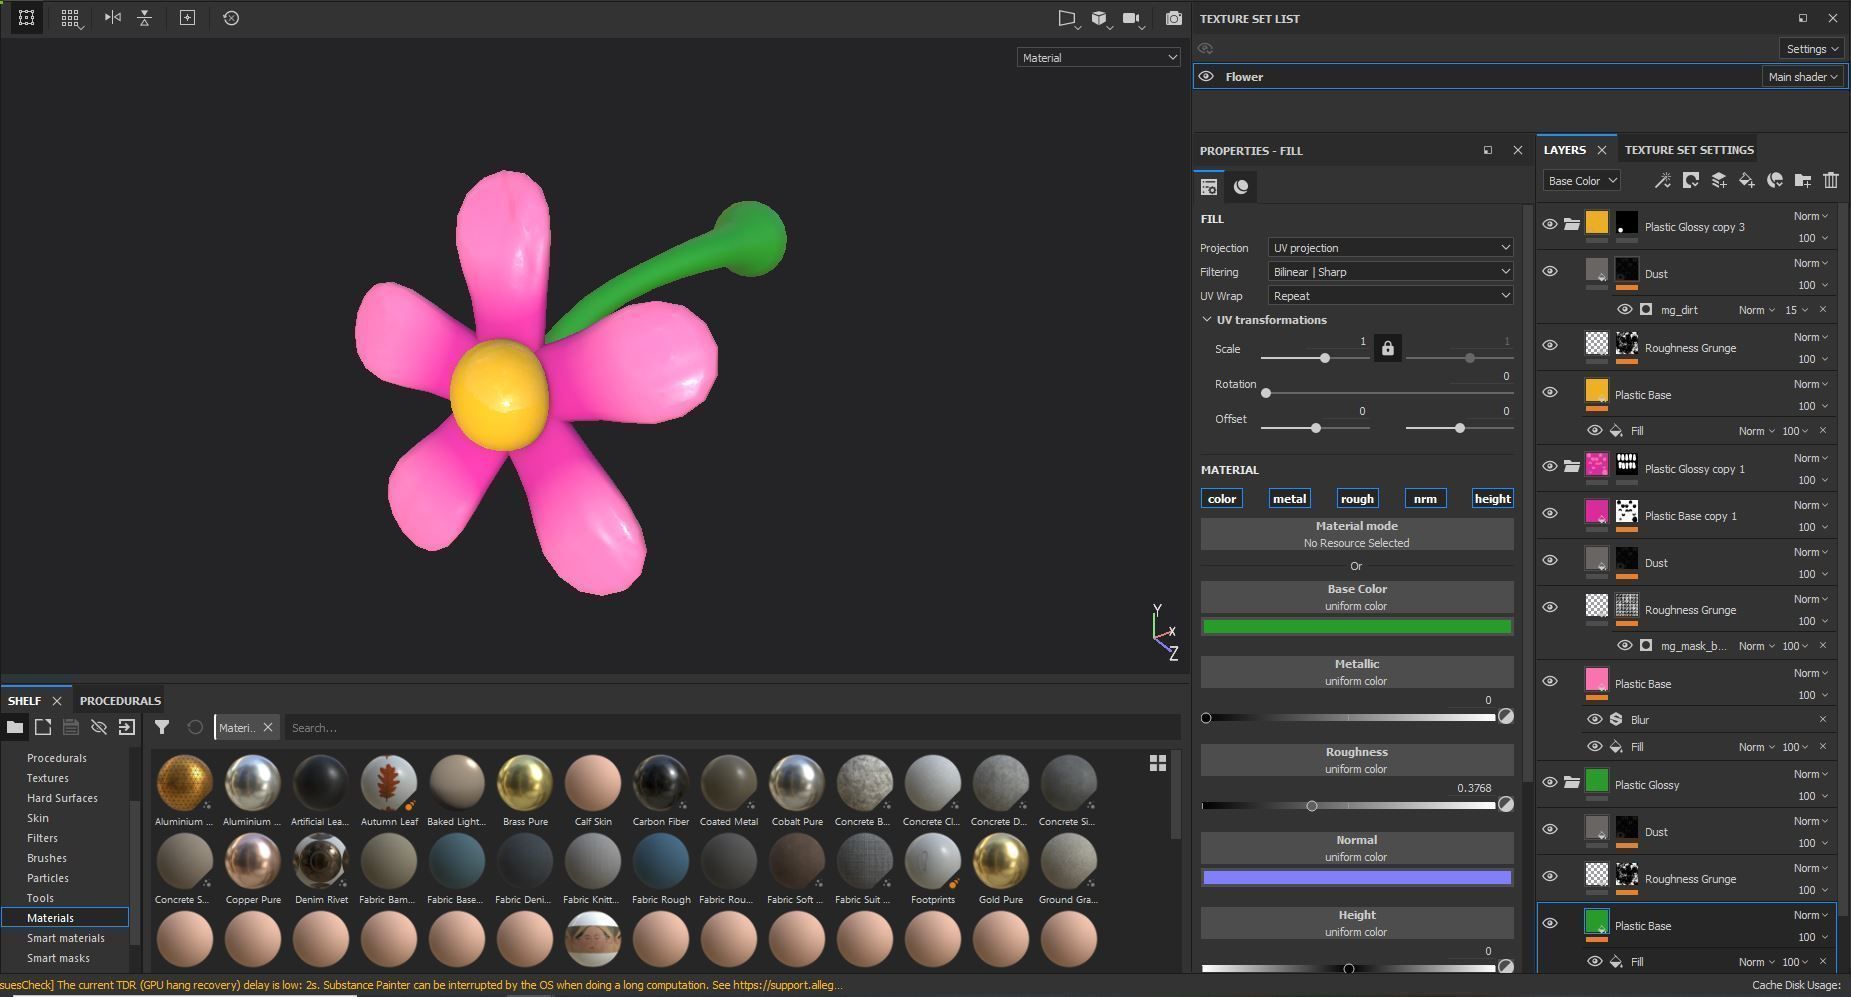Viewport: 1851px width, 997px height.
Task: Open the Main shader dropdown
Action: coord(1803,77)
